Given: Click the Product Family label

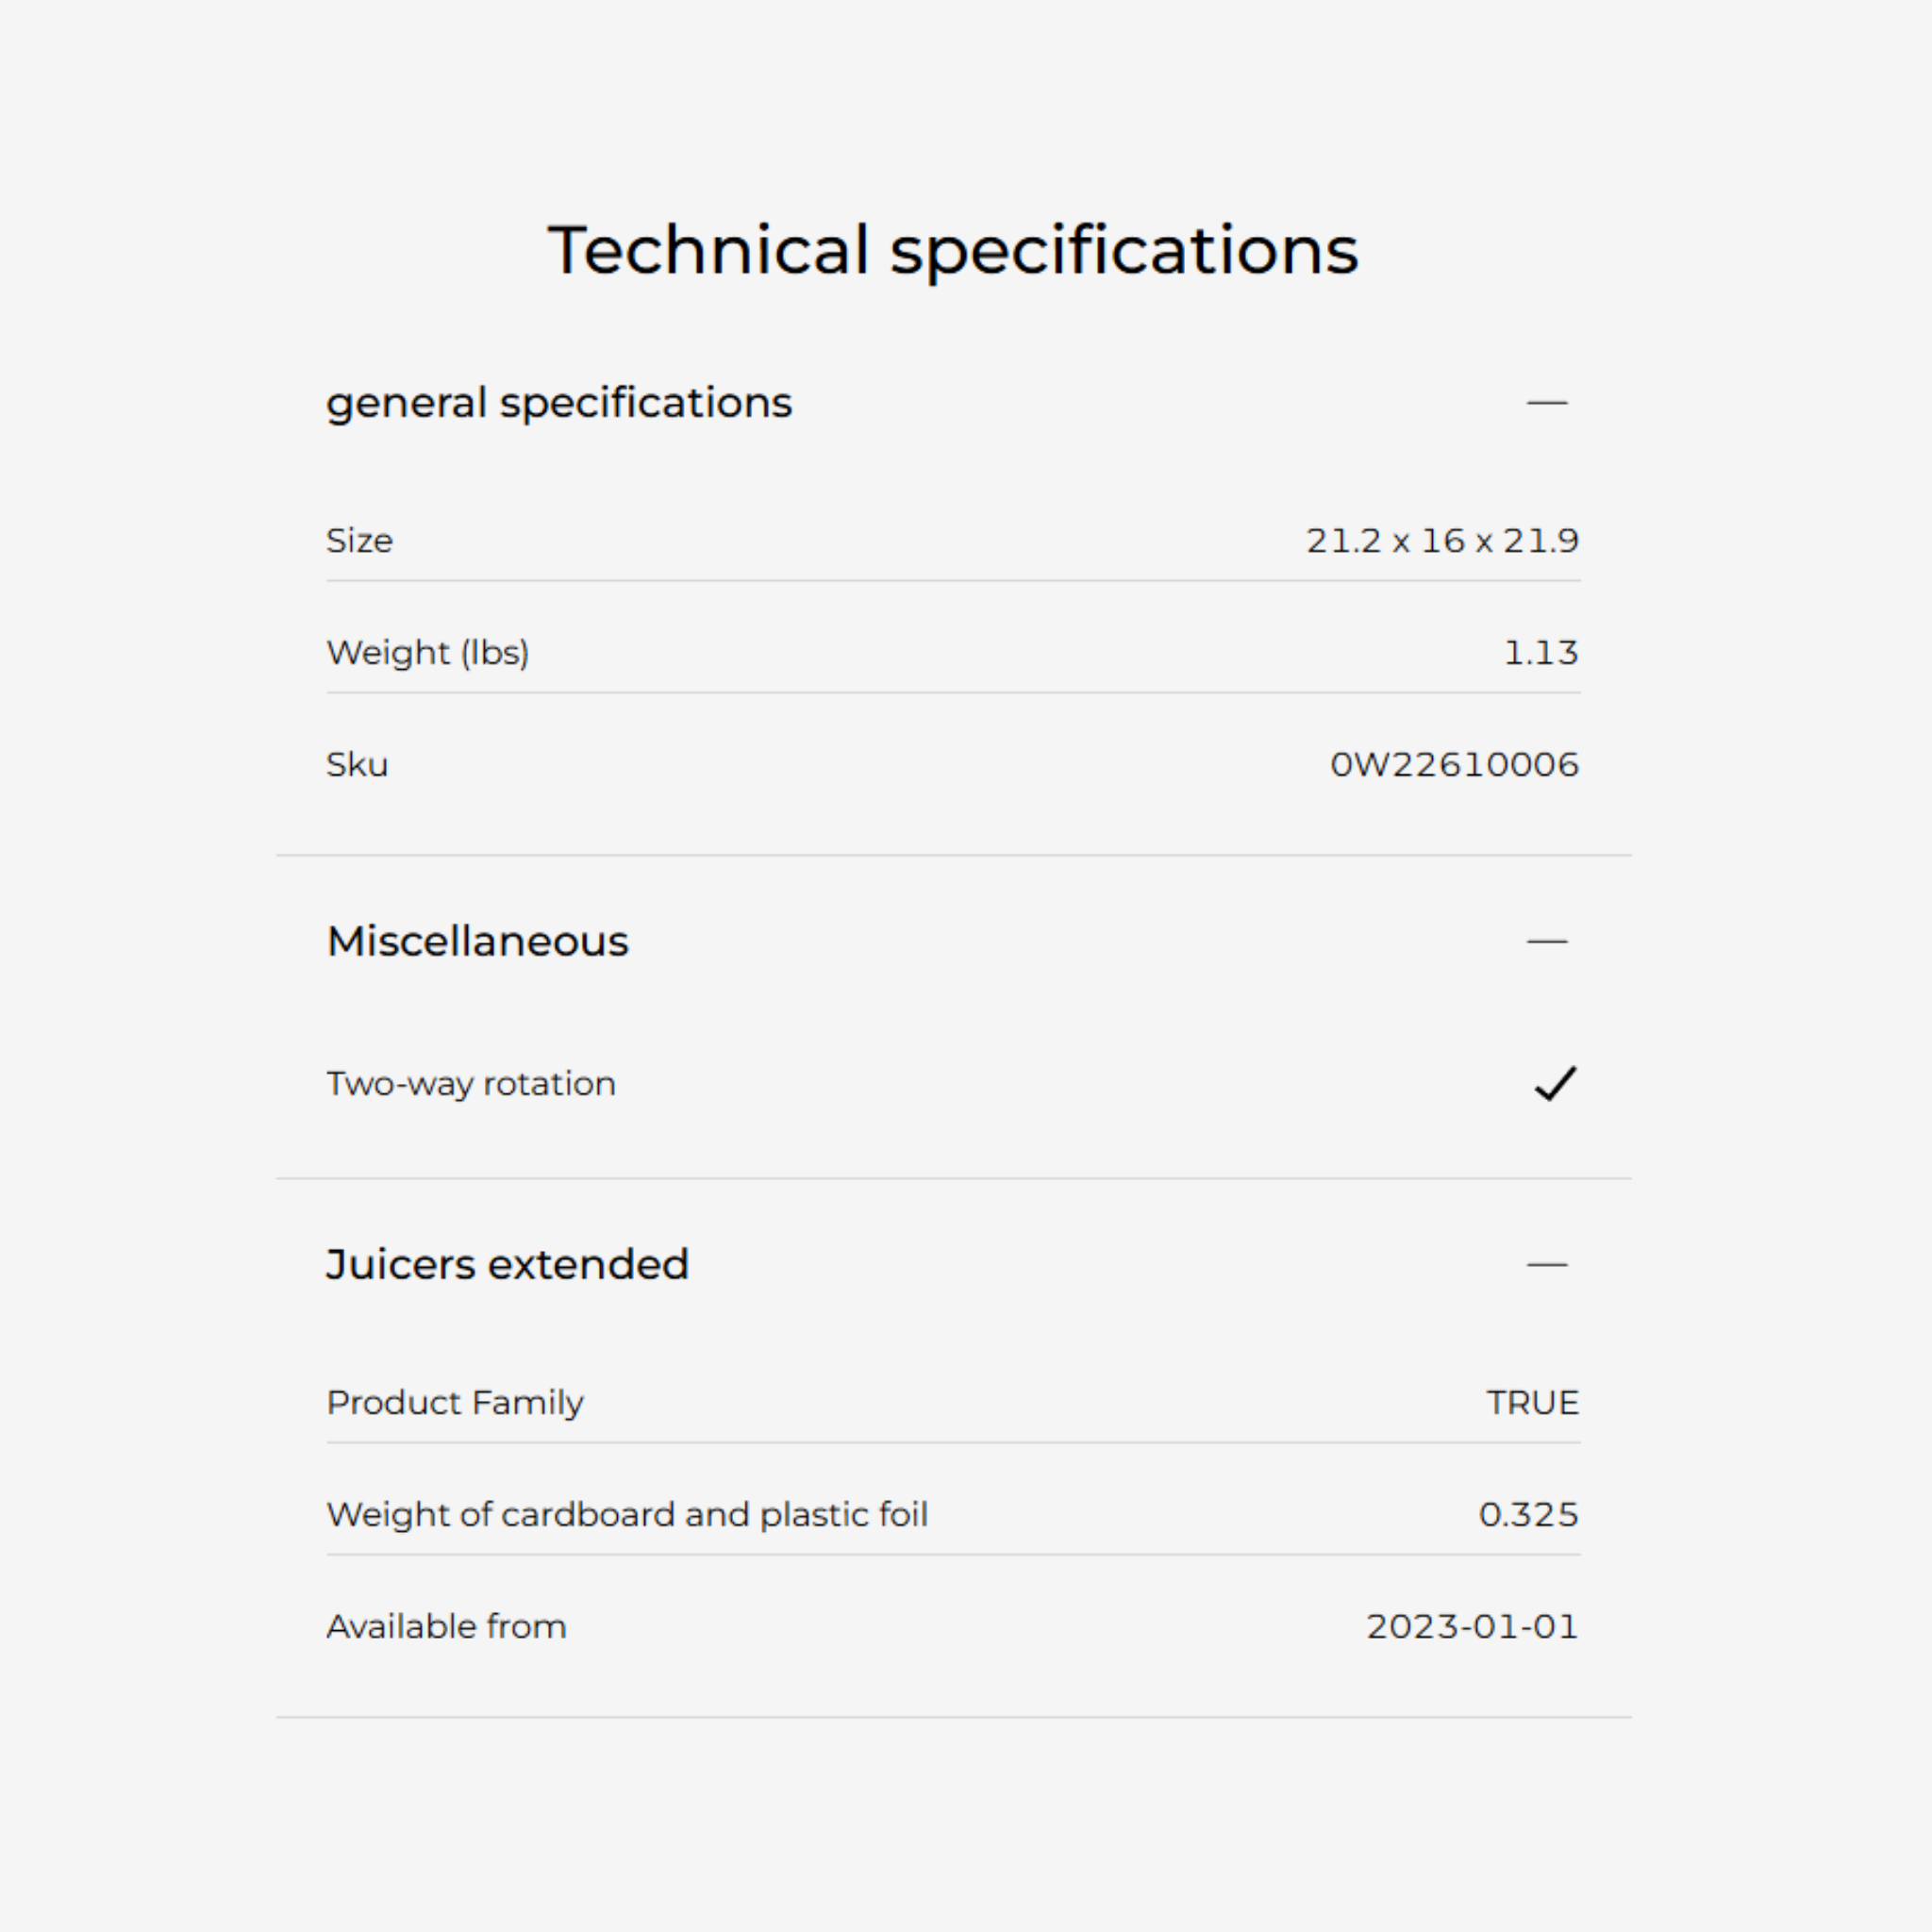Looking at the screenshot, I should point(455,1403).
